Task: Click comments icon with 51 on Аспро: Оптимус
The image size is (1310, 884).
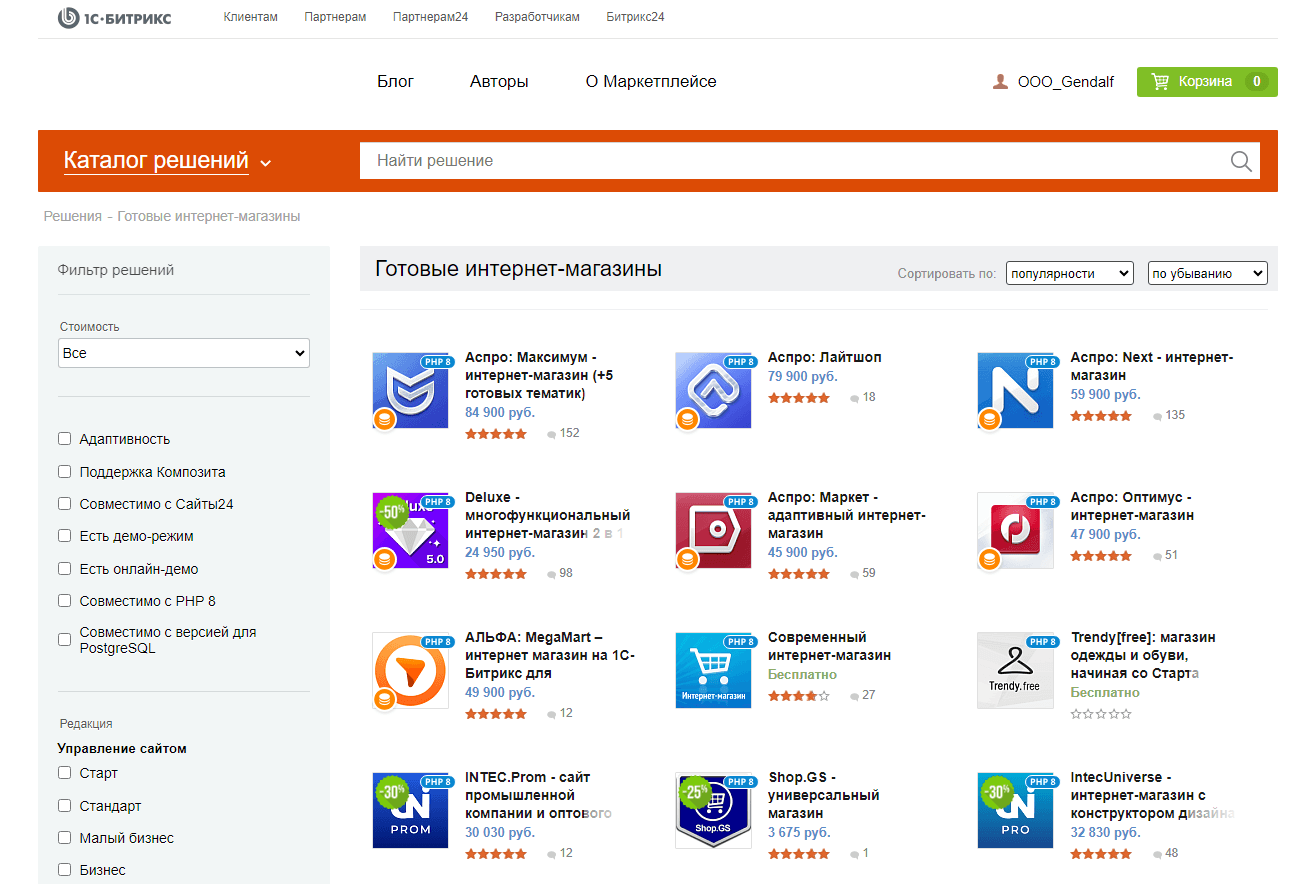Action: (1157, 556)
